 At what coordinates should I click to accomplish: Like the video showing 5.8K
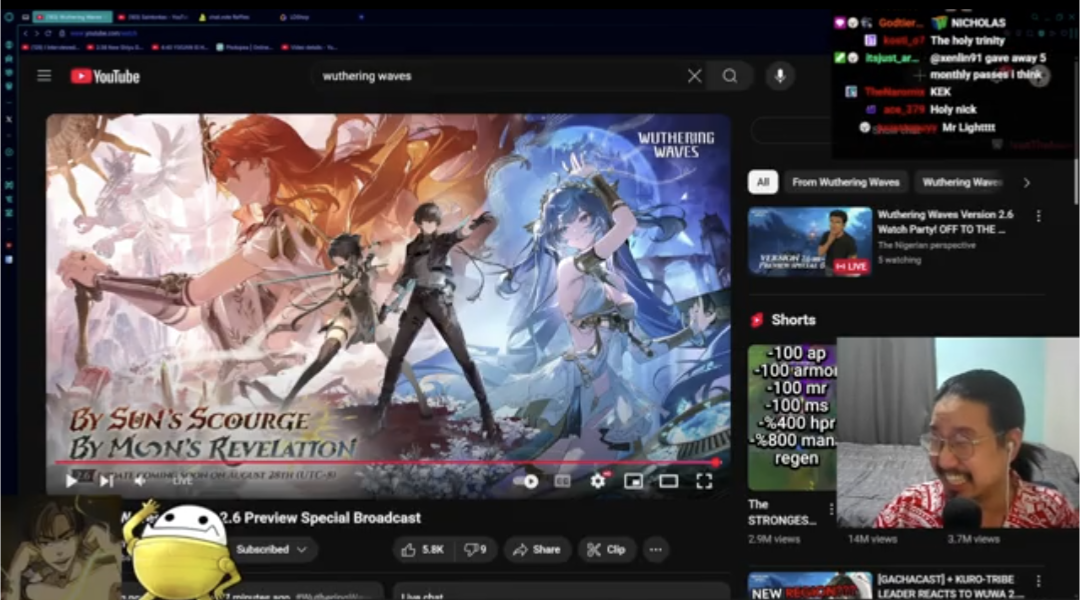424,550
